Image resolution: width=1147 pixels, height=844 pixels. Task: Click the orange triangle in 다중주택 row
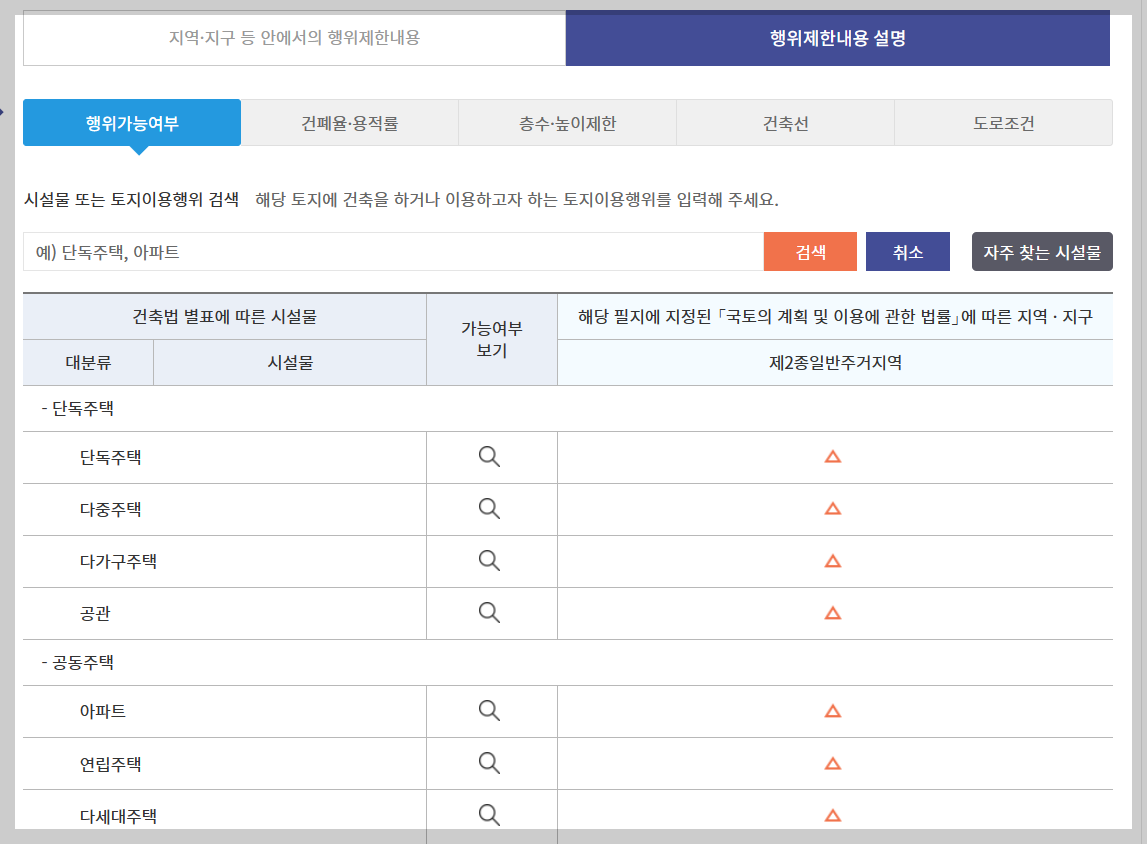pos(832,509)
